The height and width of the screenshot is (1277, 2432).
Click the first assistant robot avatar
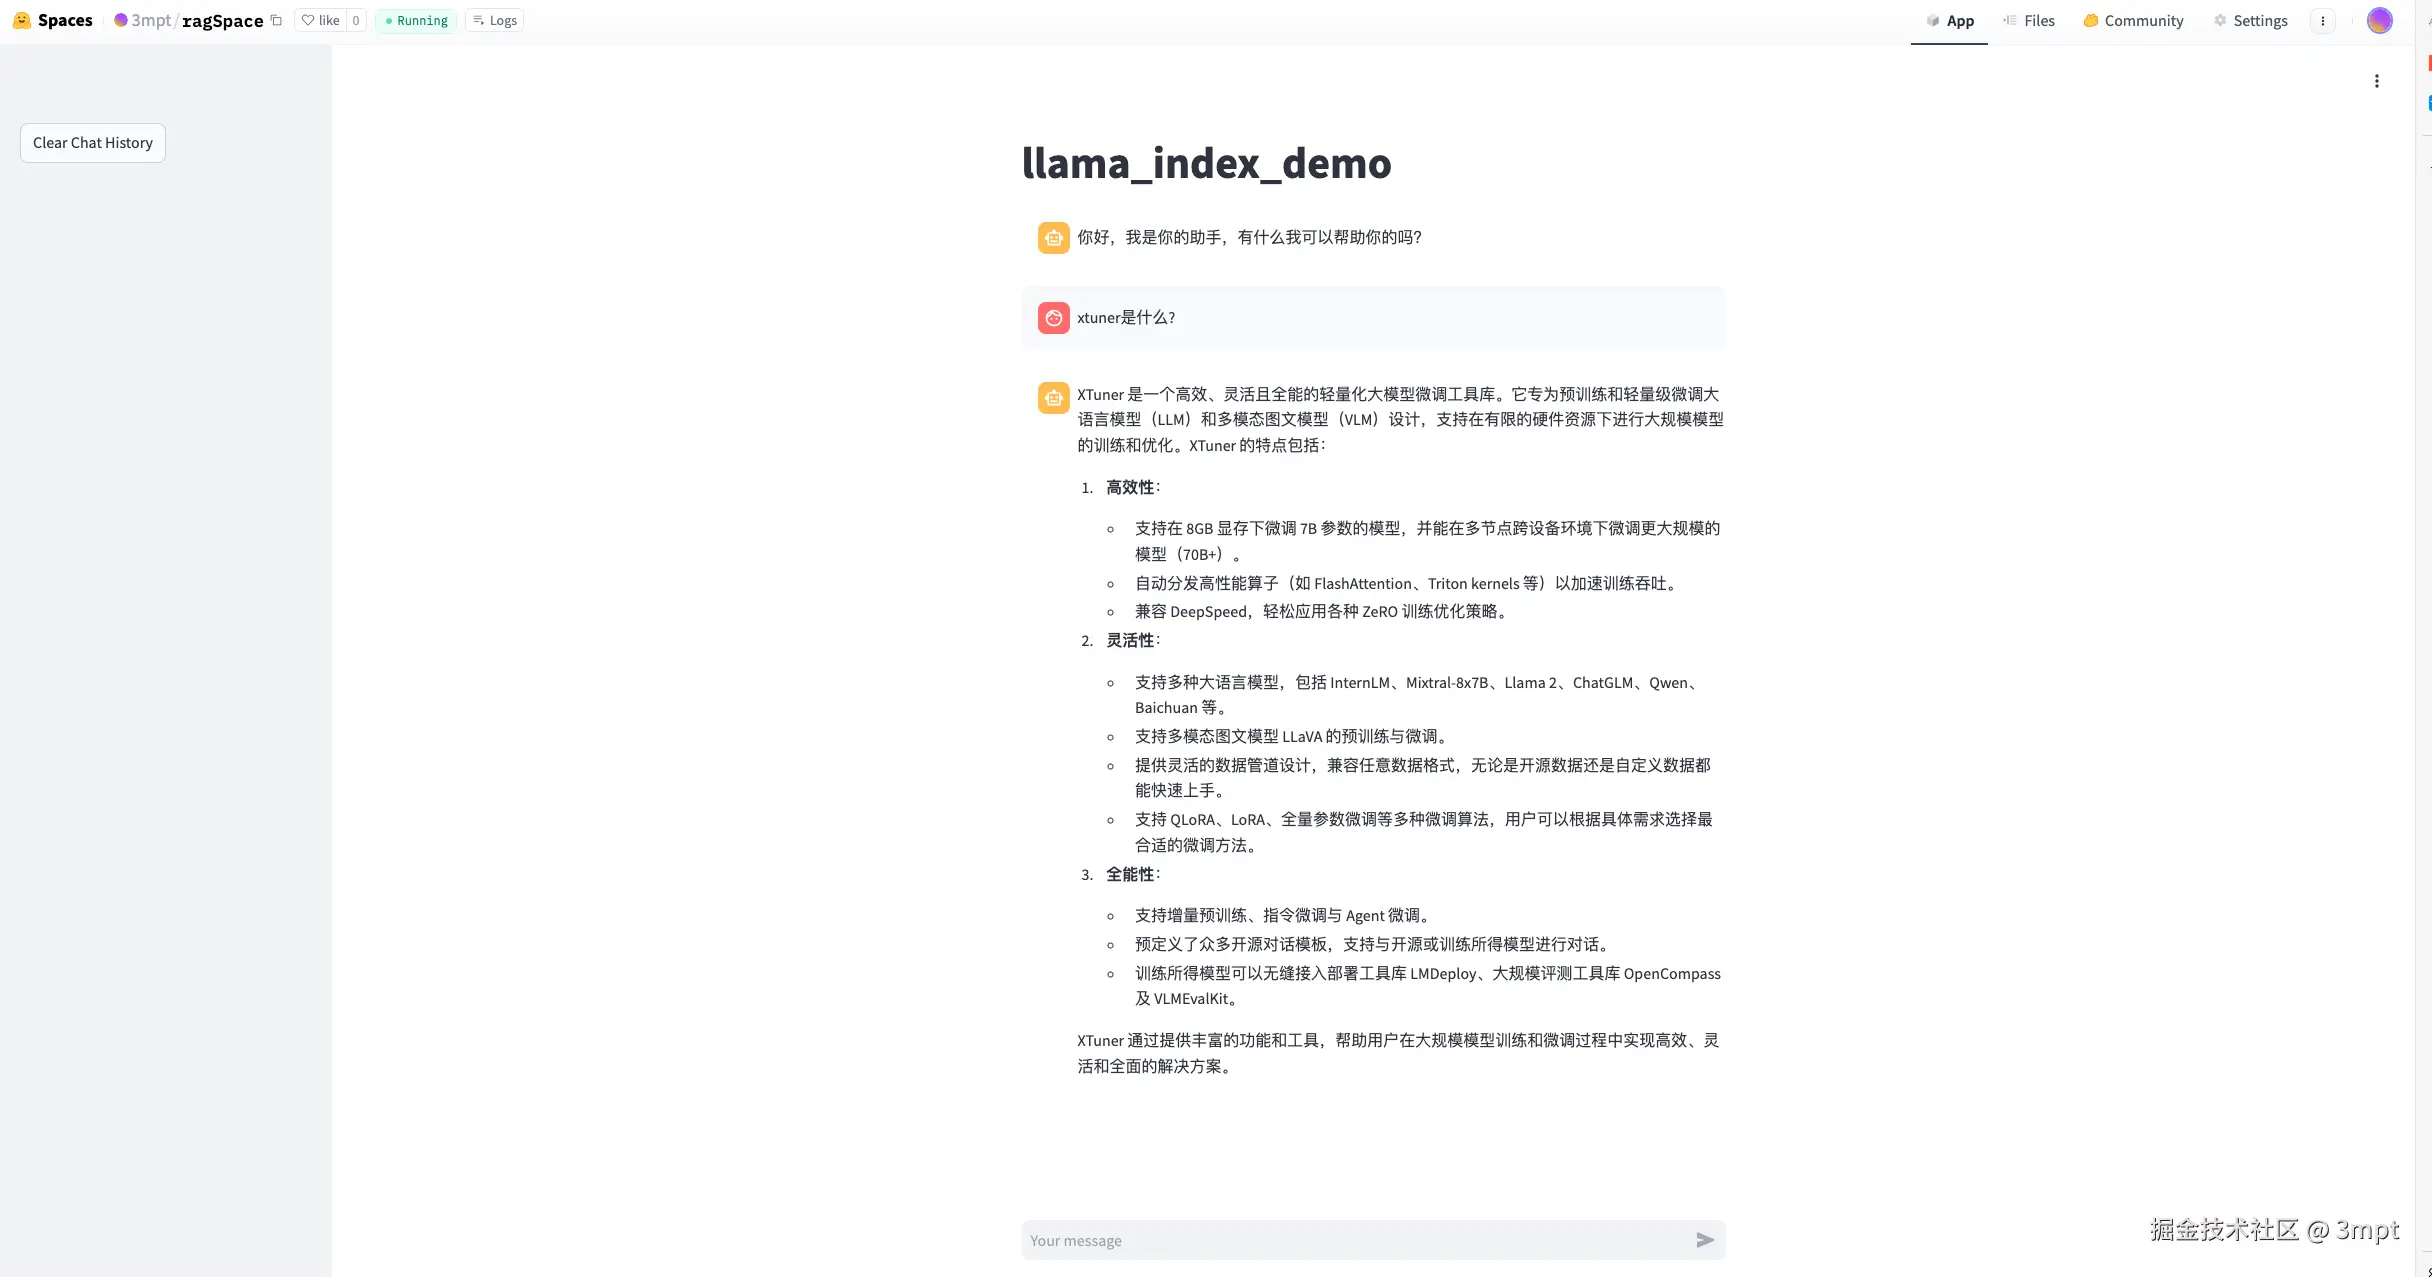coord(1053,238)
